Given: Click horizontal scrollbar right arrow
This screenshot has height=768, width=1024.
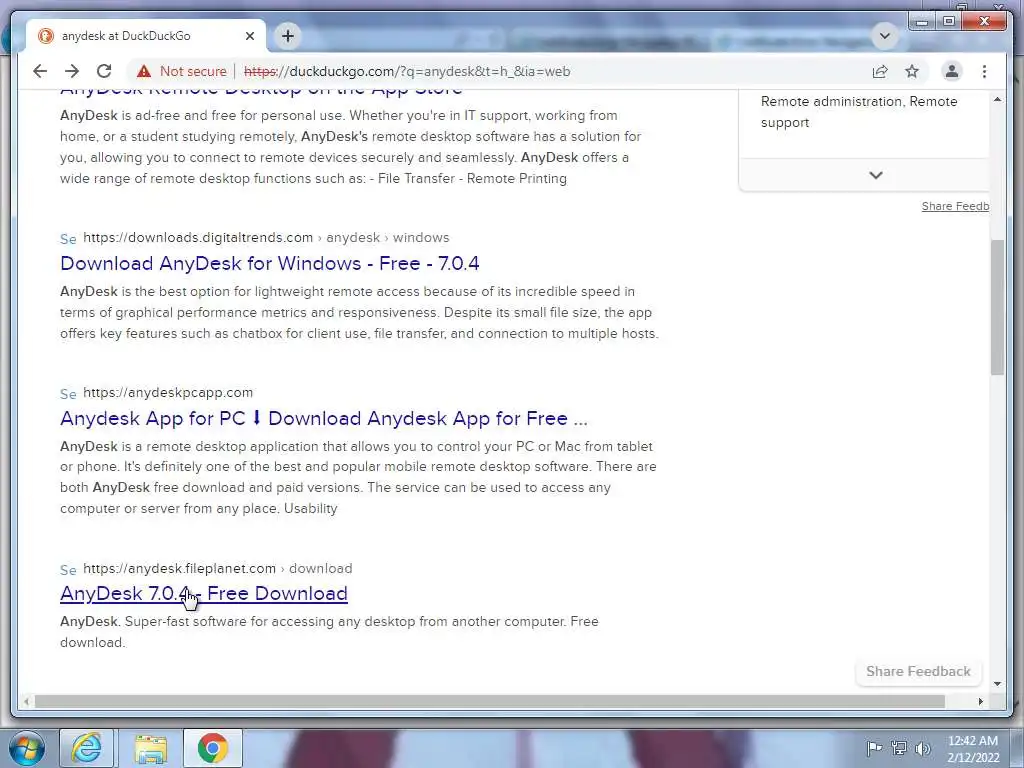Looking at the screenshot, I should [980, 701].
